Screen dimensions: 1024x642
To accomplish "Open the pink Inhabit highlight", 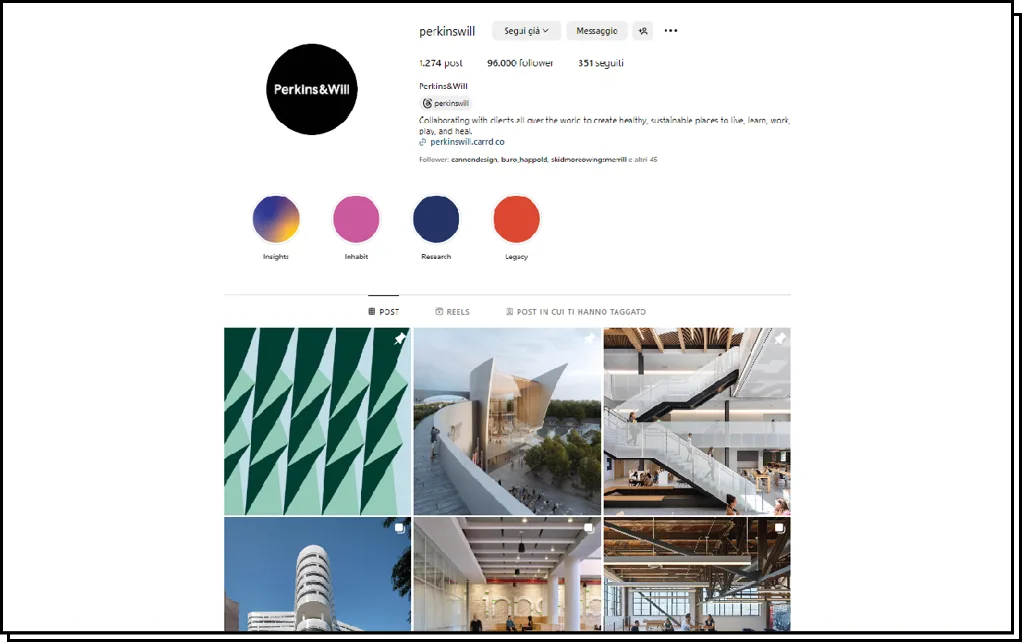I will (356, 219).
